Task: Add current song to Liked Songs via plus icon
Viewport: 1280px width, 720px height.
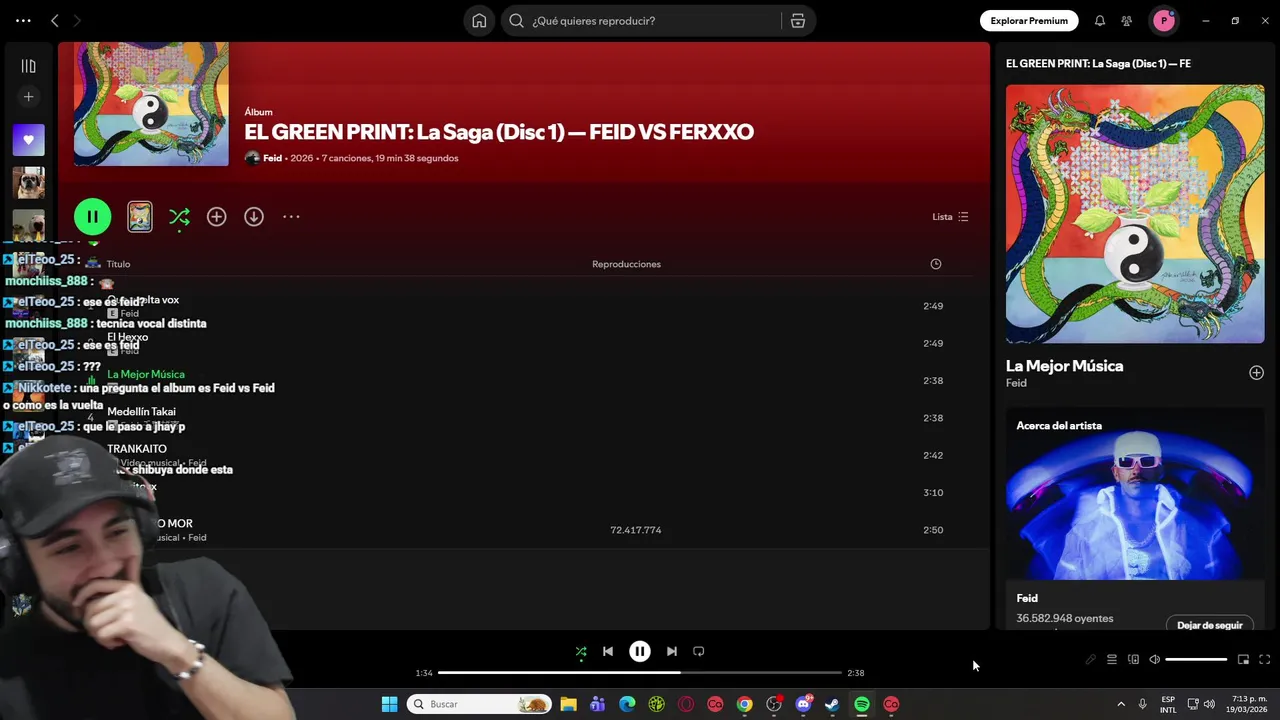Action: coord(1256,373)
